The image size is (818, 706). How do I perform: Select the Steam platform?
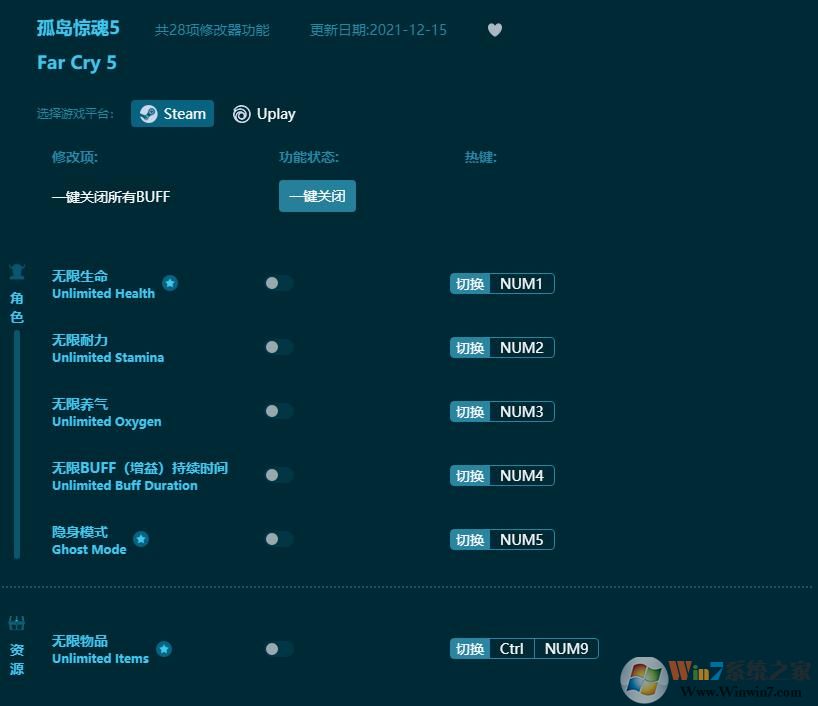(x=172, y=113)
